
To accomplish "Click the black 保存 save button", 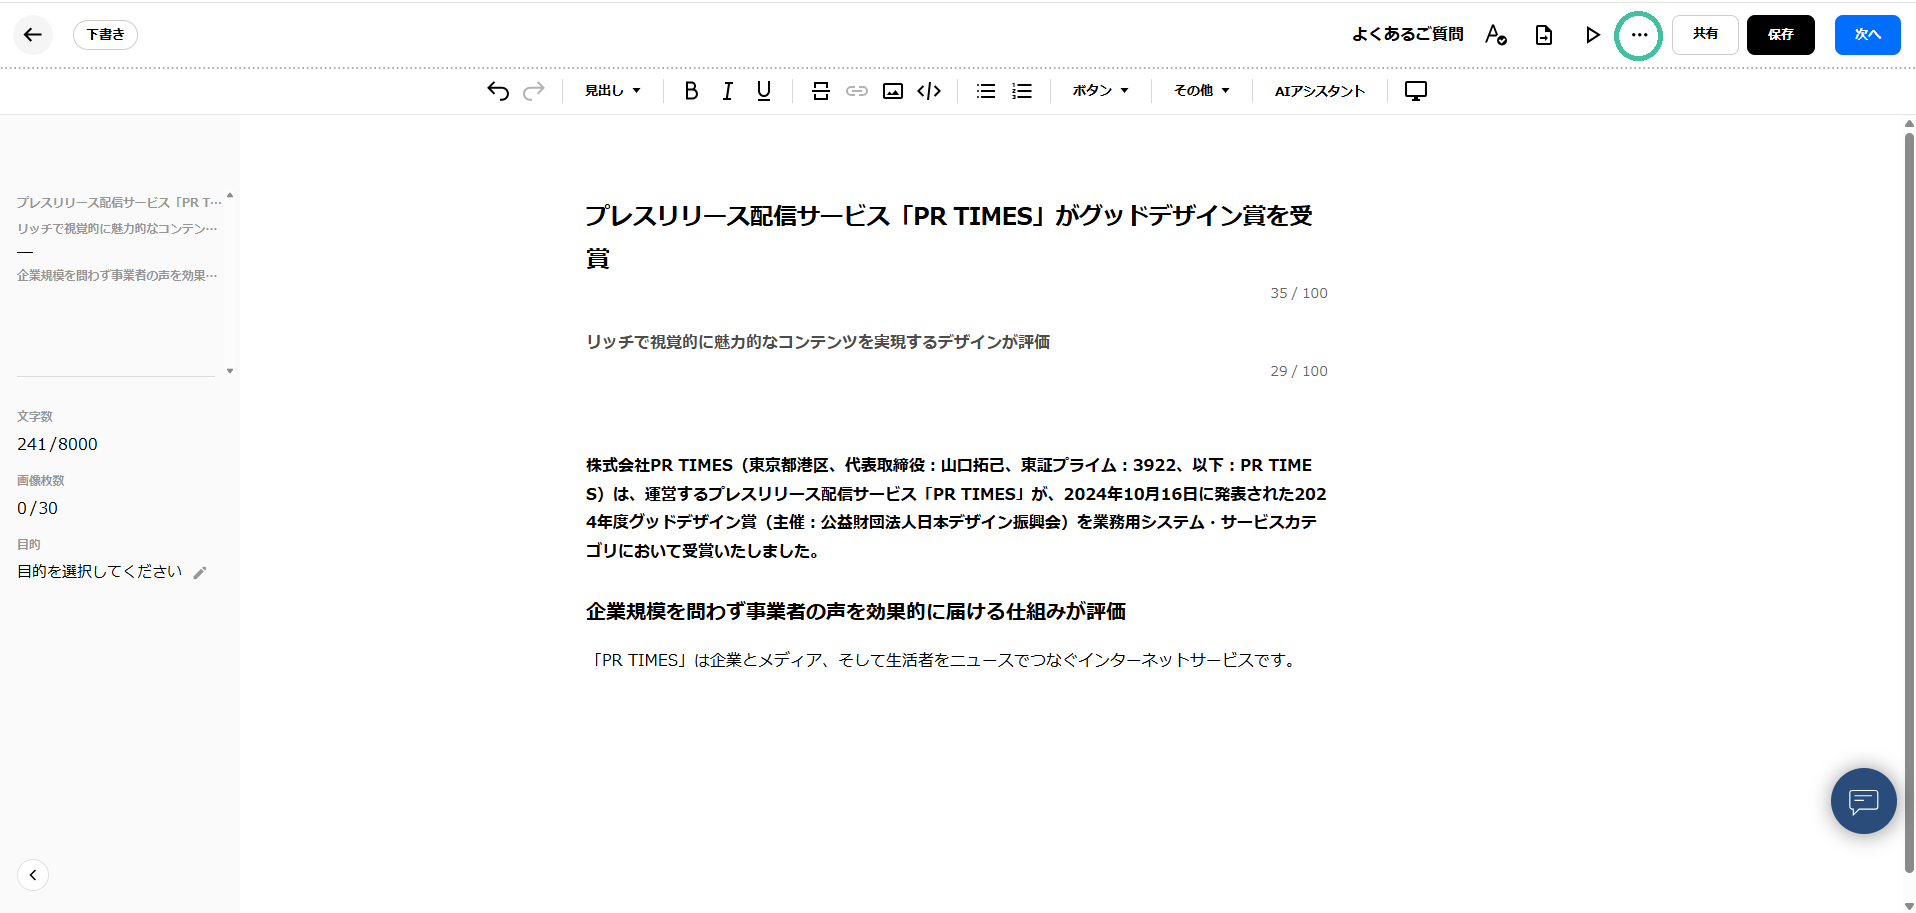I will pos(1780,35).
